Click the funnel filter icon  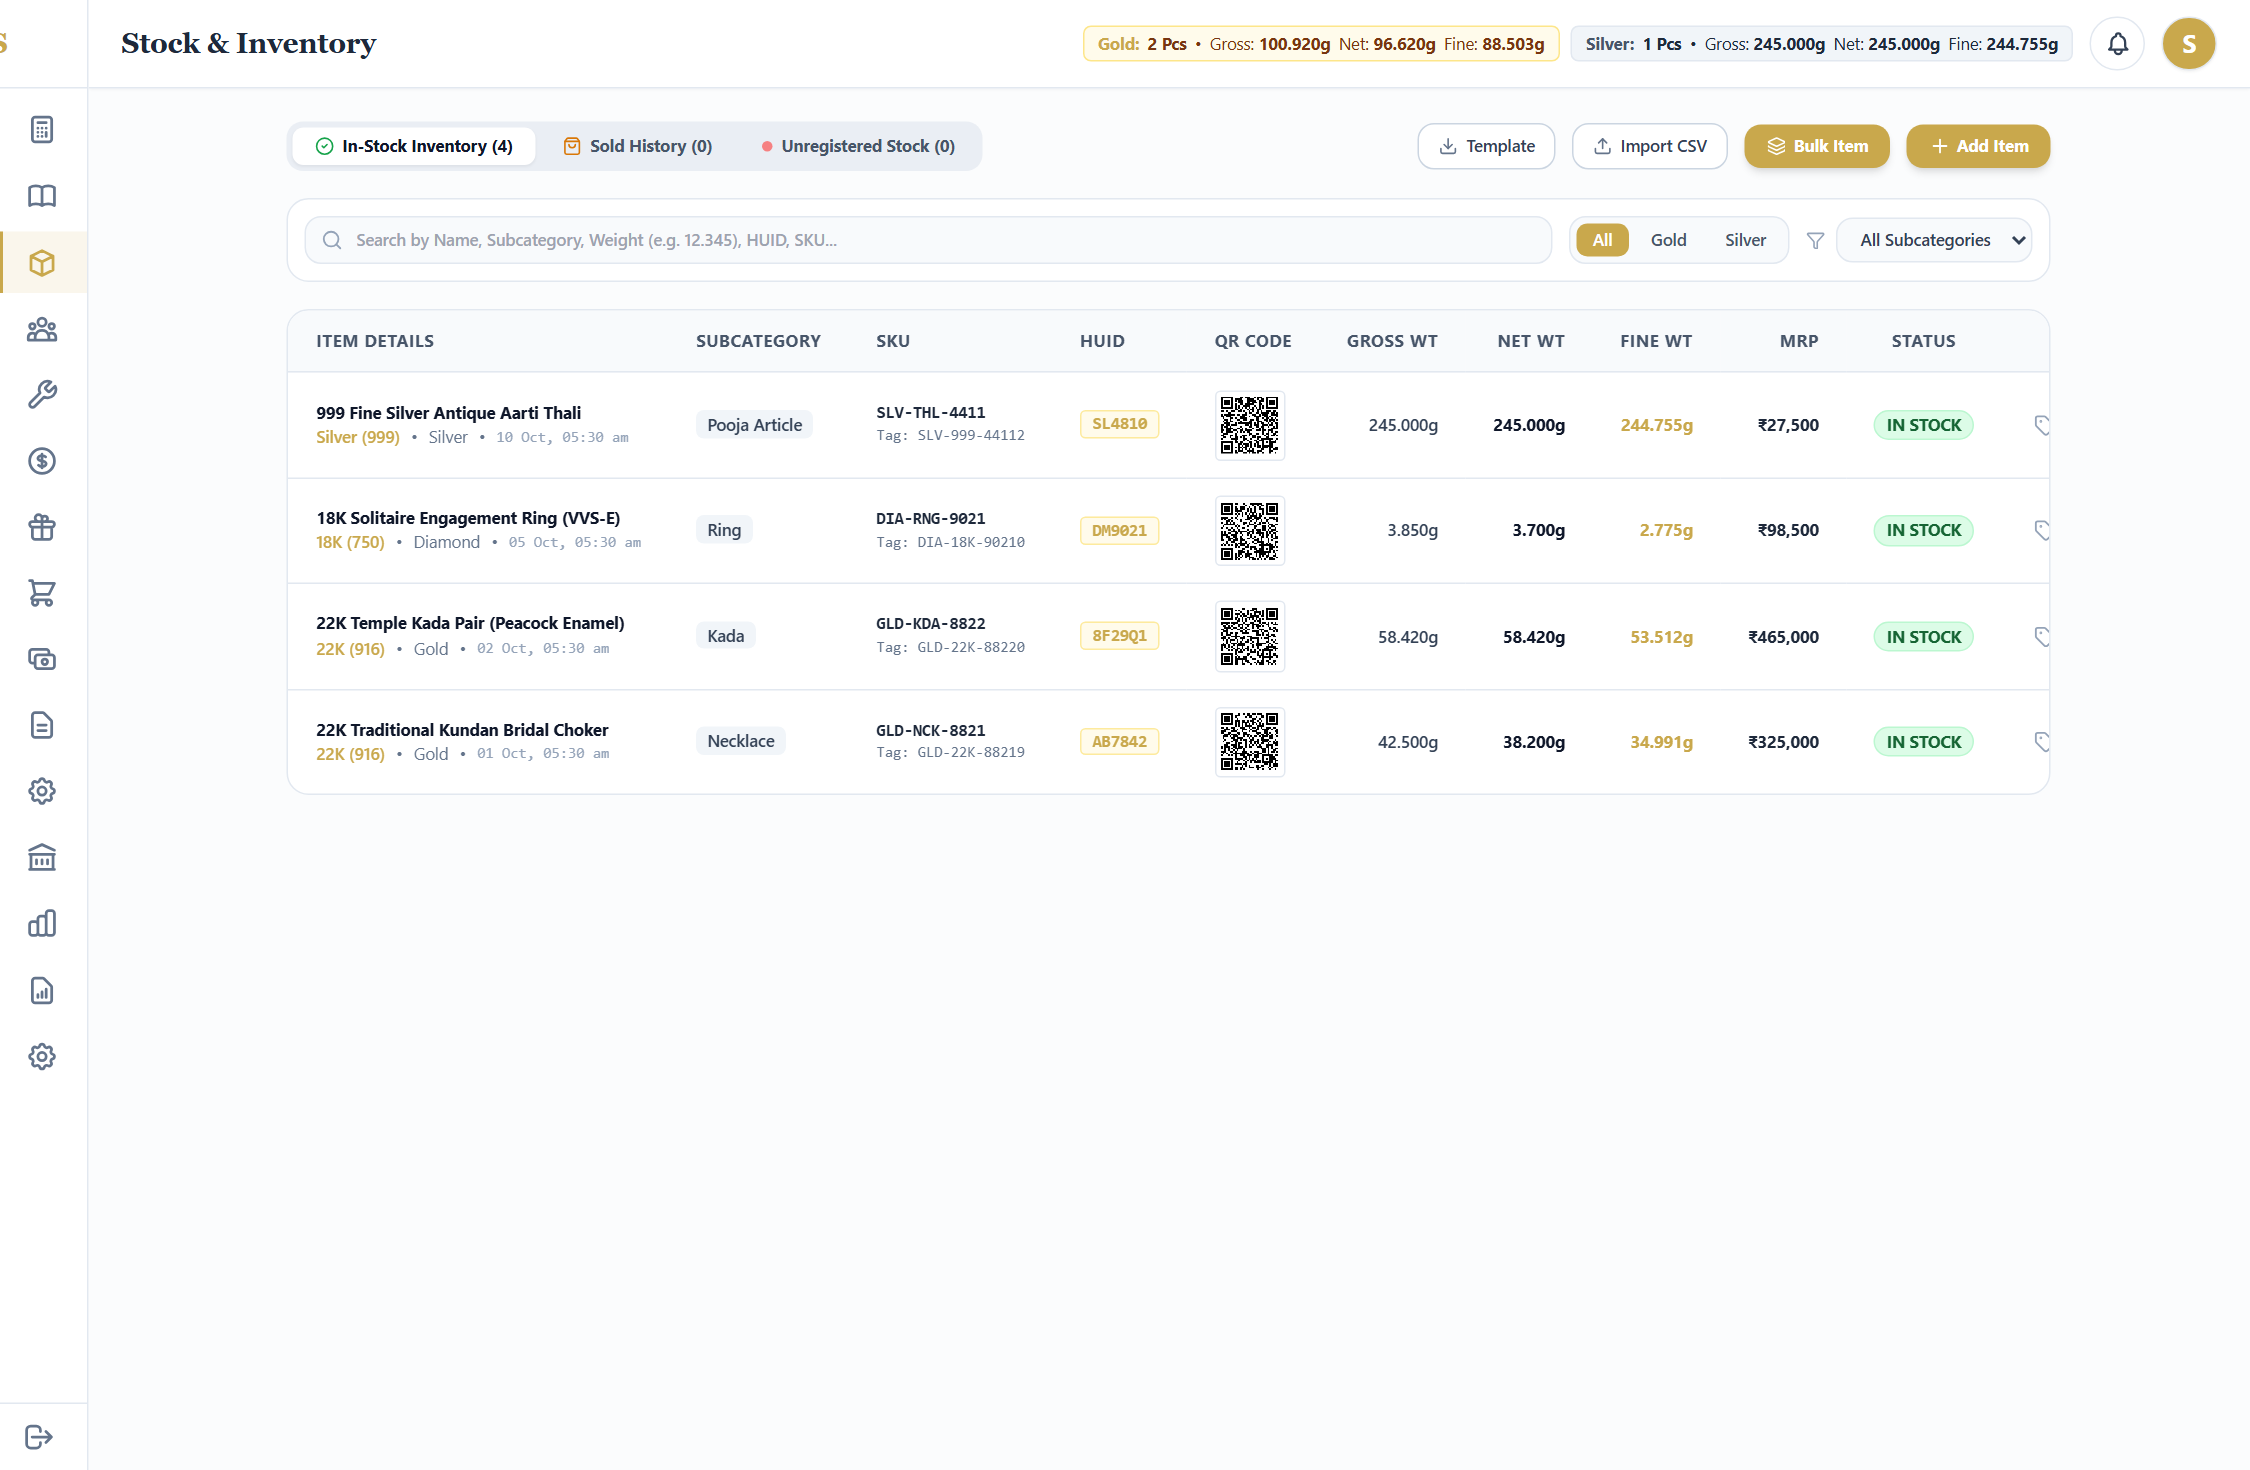[1815, 240]
